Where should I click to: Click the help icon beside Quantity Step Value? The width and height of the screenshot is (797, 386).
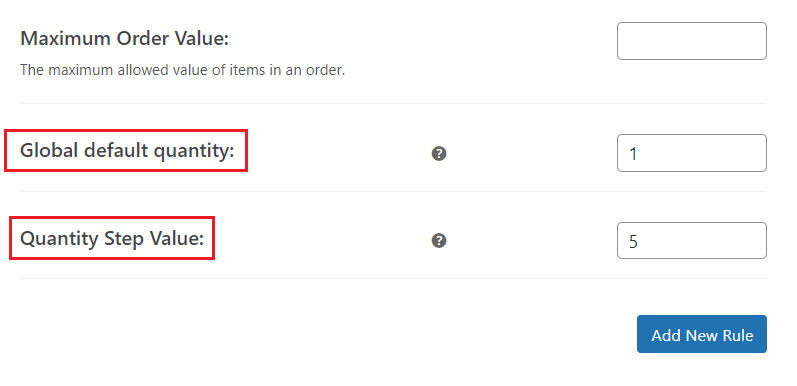[439, 241]
